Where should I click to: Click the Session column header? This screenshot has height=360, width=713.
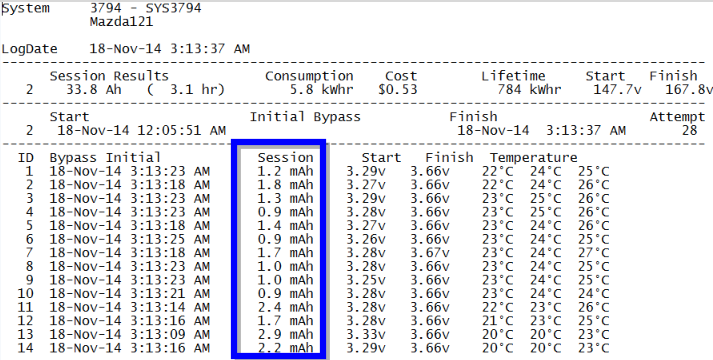click(285, 158)
